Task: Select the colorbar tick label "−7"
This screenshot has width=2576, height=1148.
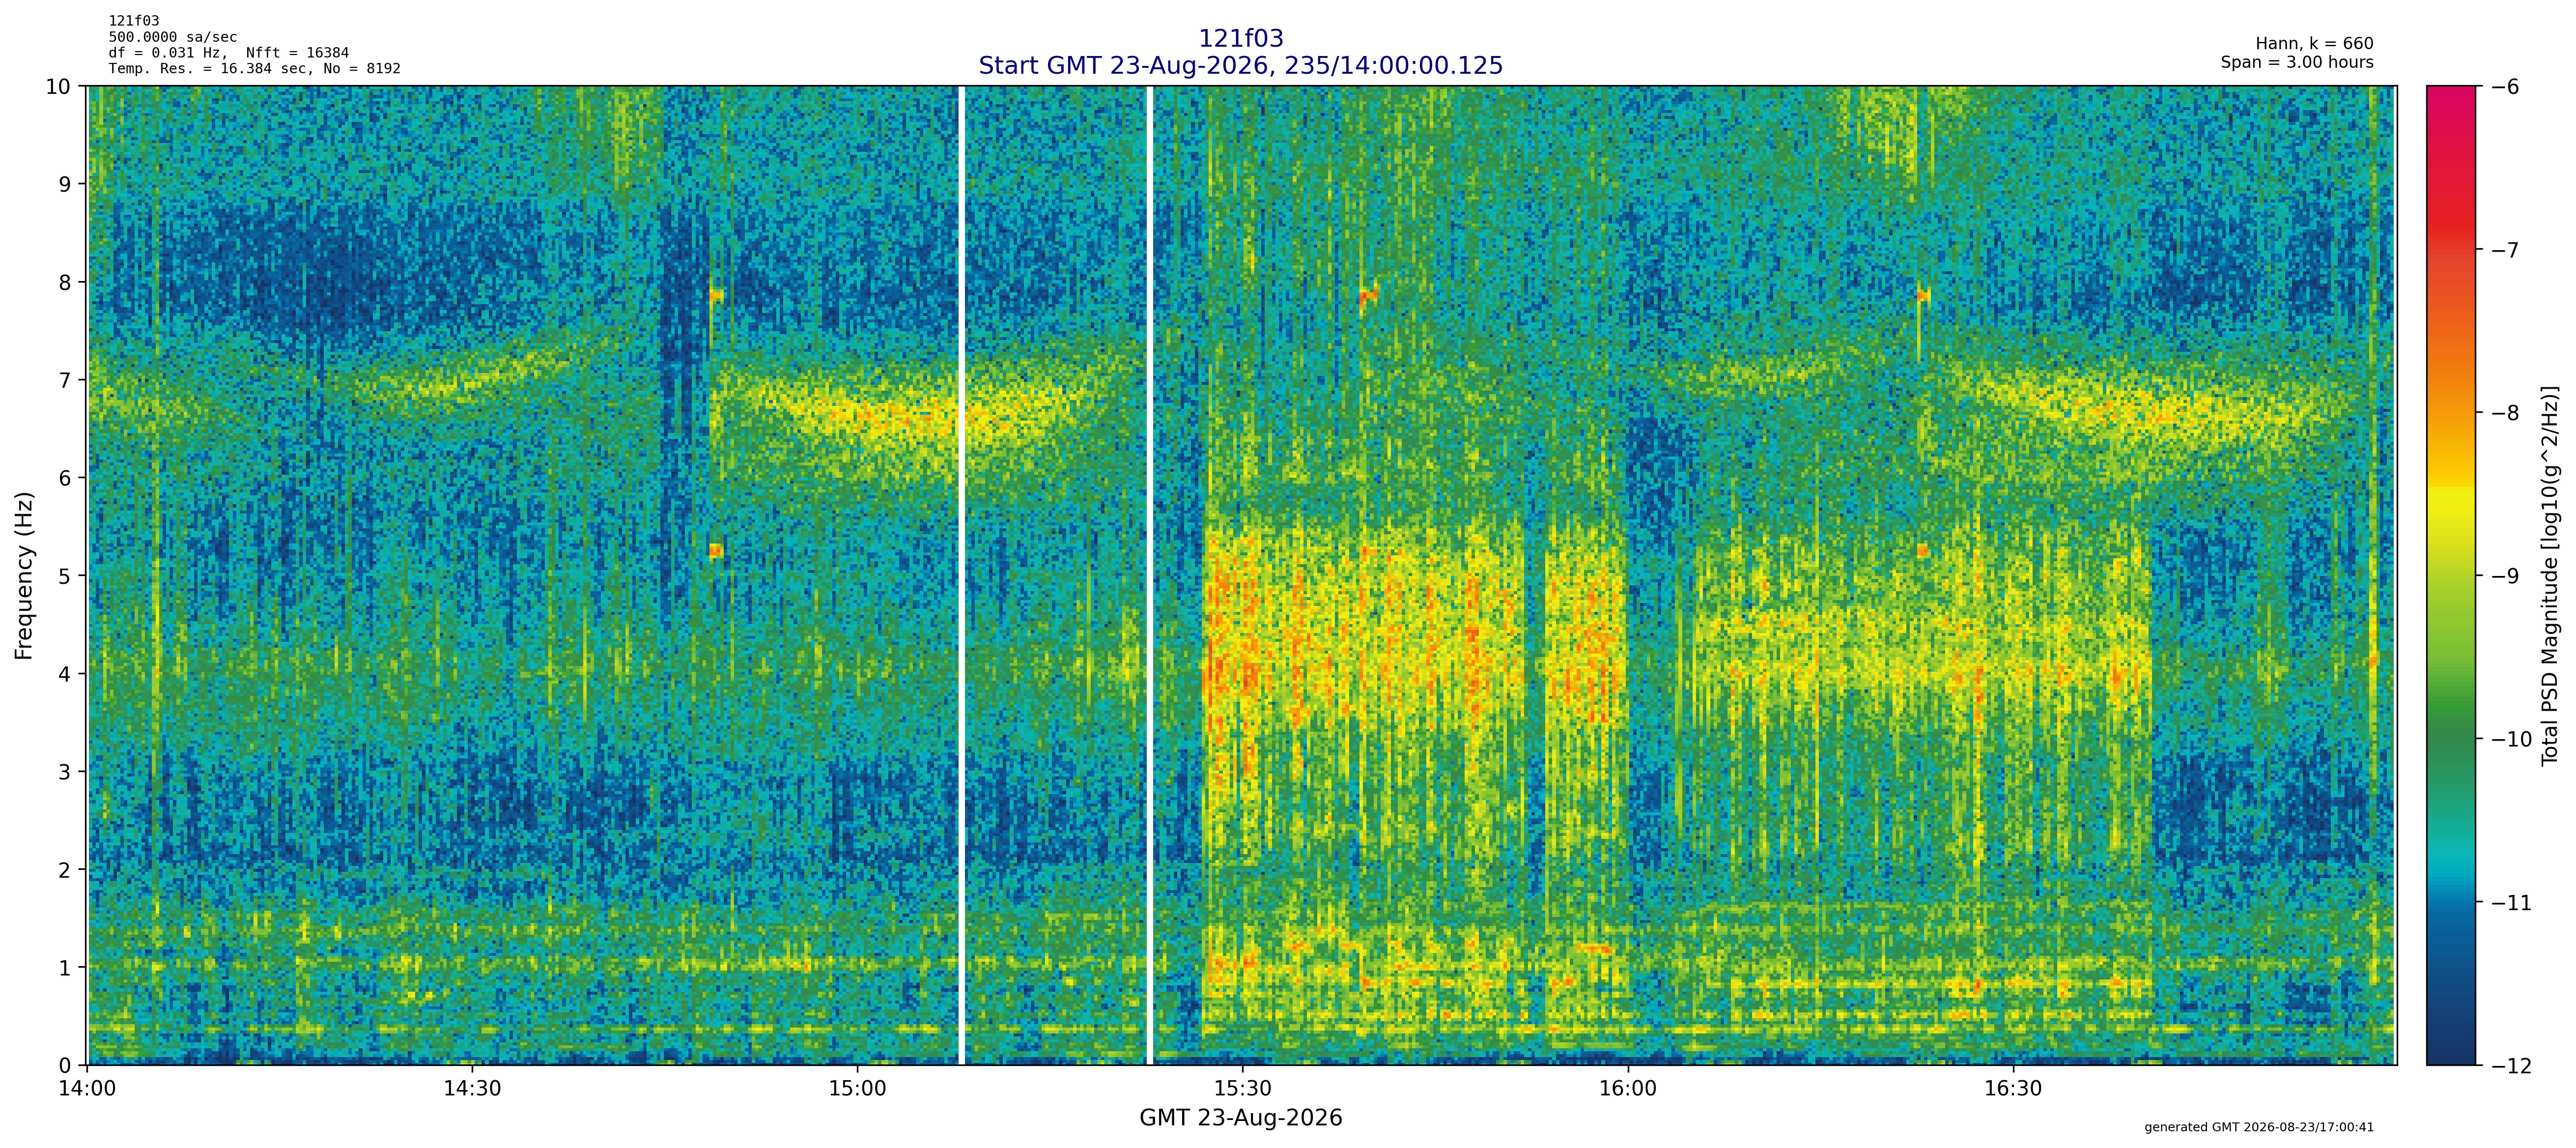Action: (2505, 250)
